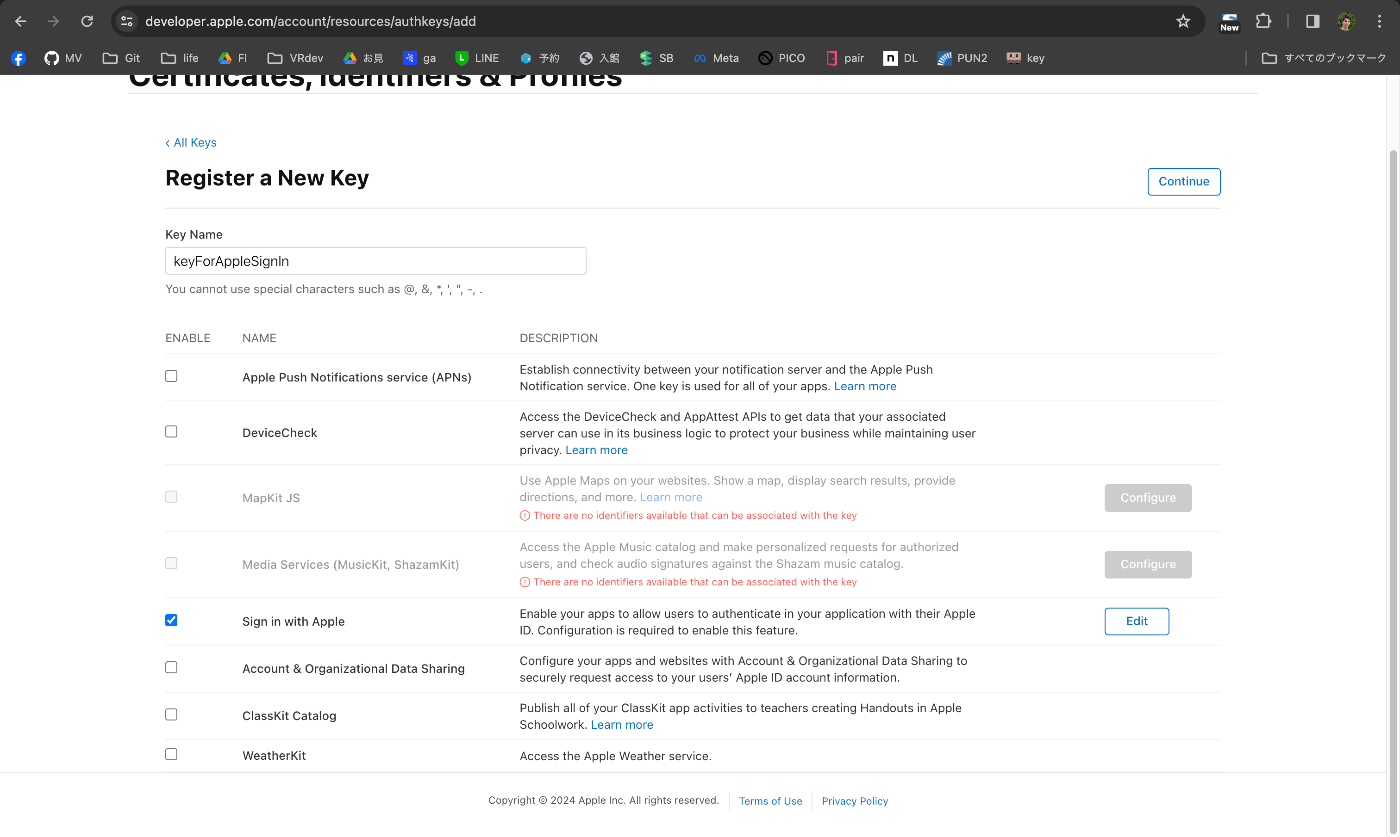Image resolution: width=1400 pixels, height=837 pixels.
Task: Open the すべてのブックマーク folder
Action: [1324, 58]
